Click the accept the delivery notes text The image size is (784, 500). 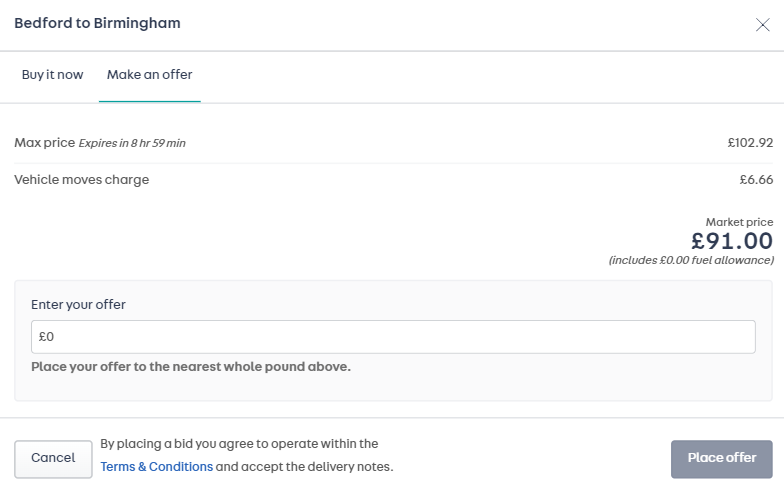(305, 467)
